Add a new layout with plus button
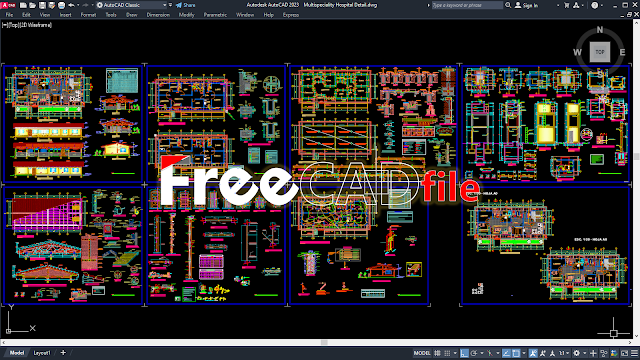Viewport: 640px width, 360px height. [x=63, y=353]
